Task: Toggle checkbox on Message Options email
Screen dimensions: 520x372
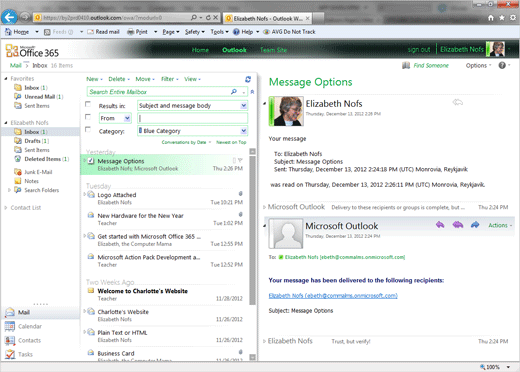Action: click(91, 161)
